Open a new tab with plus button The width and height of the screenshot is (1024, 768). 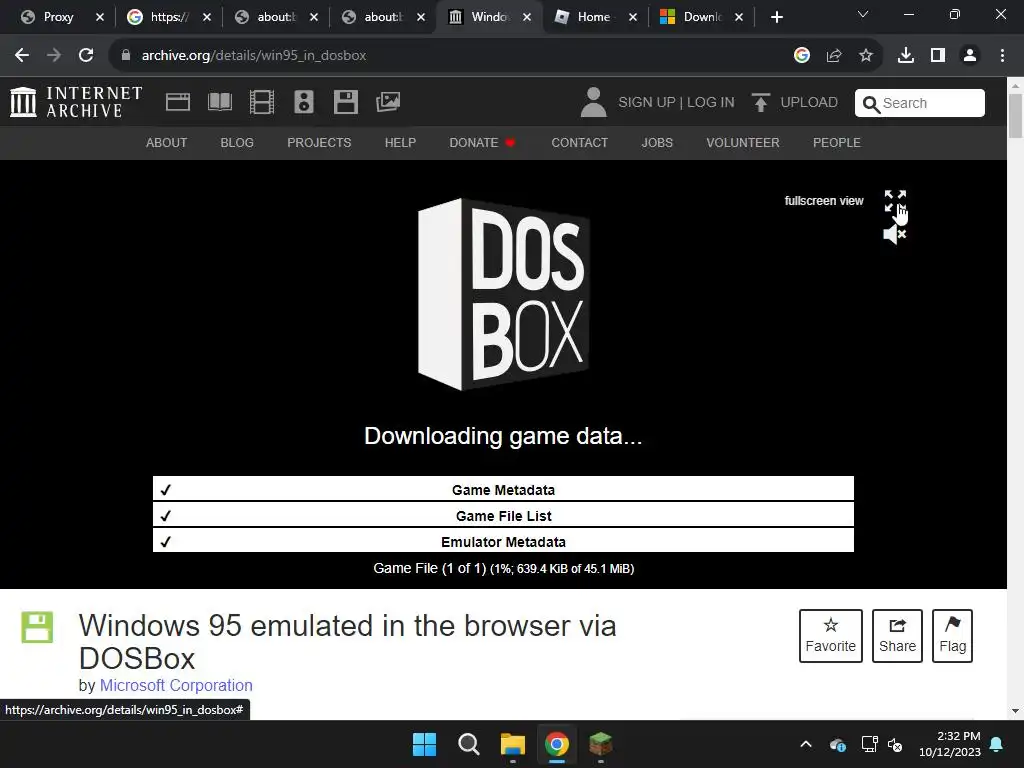tap(776, 17)
